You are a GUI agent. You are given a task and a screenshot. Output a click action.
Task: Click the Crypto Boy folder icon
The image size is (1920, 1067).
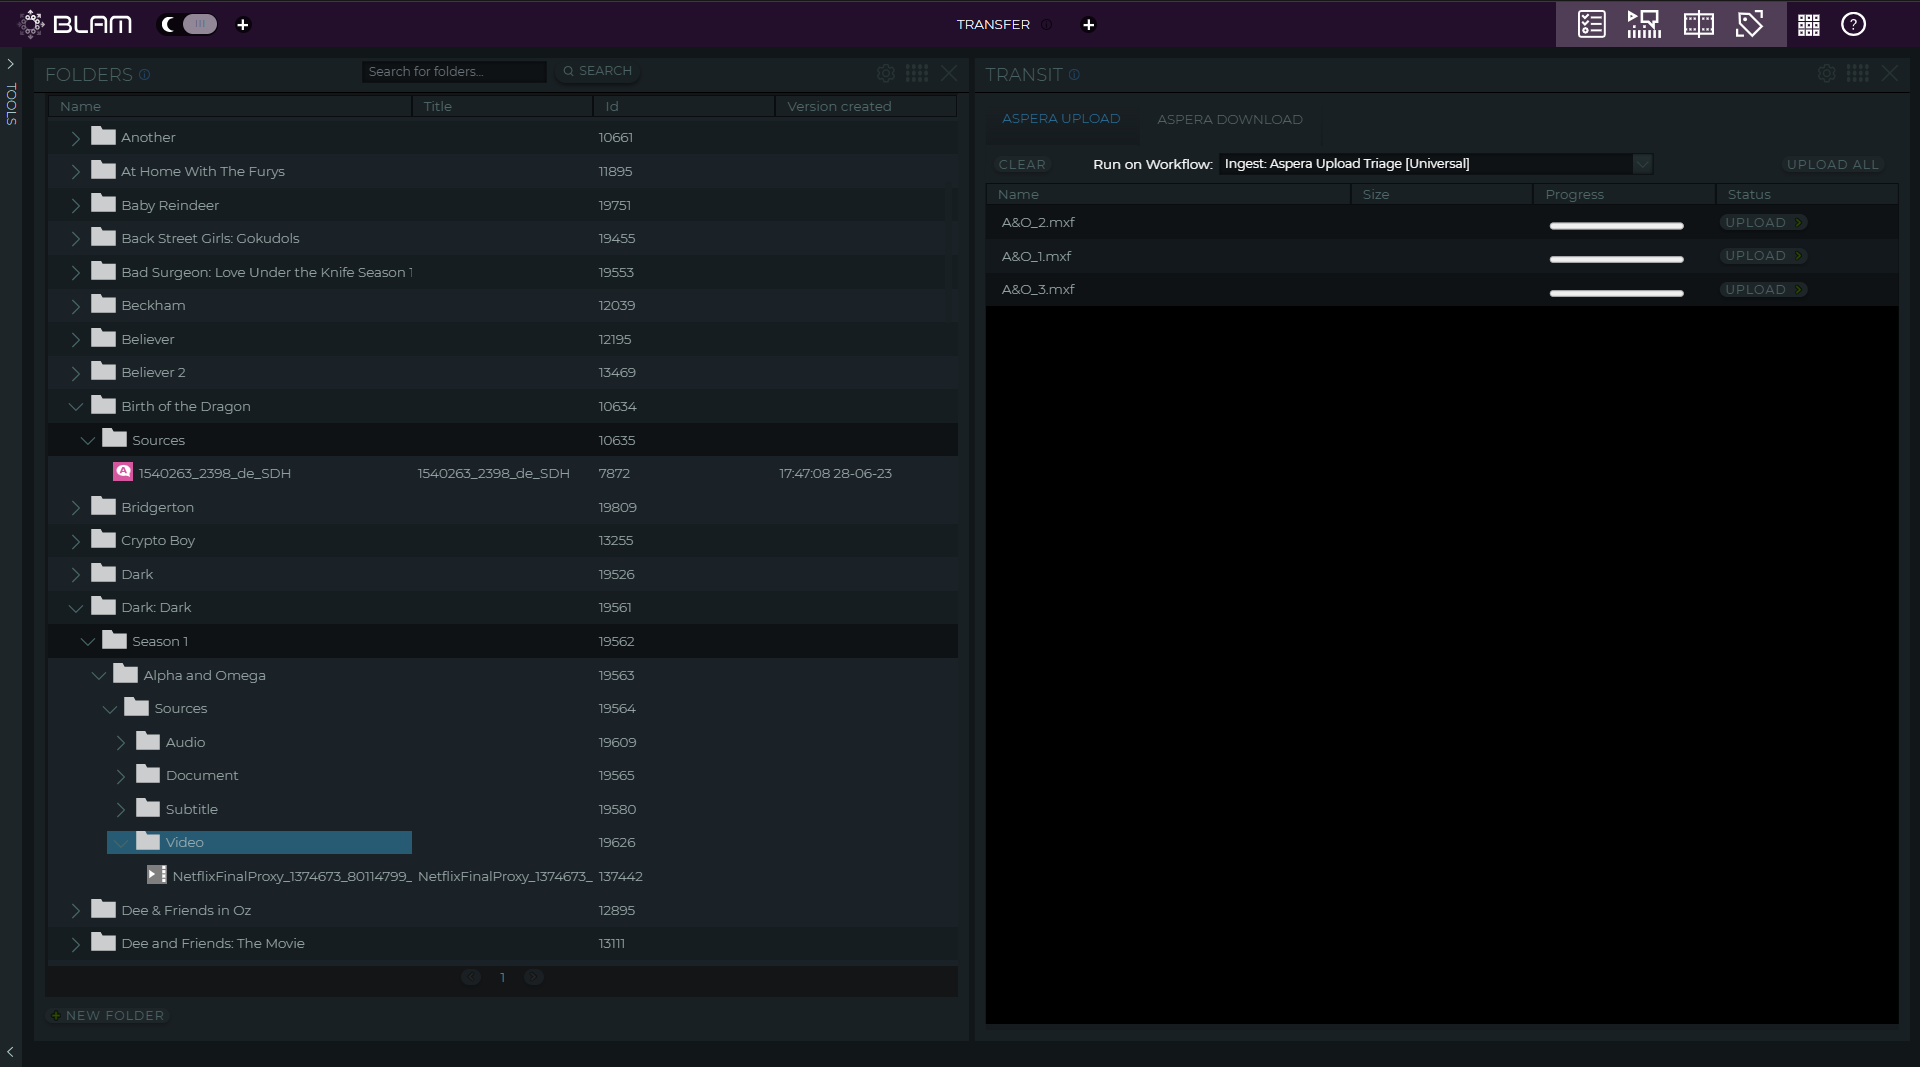[104, 539]
